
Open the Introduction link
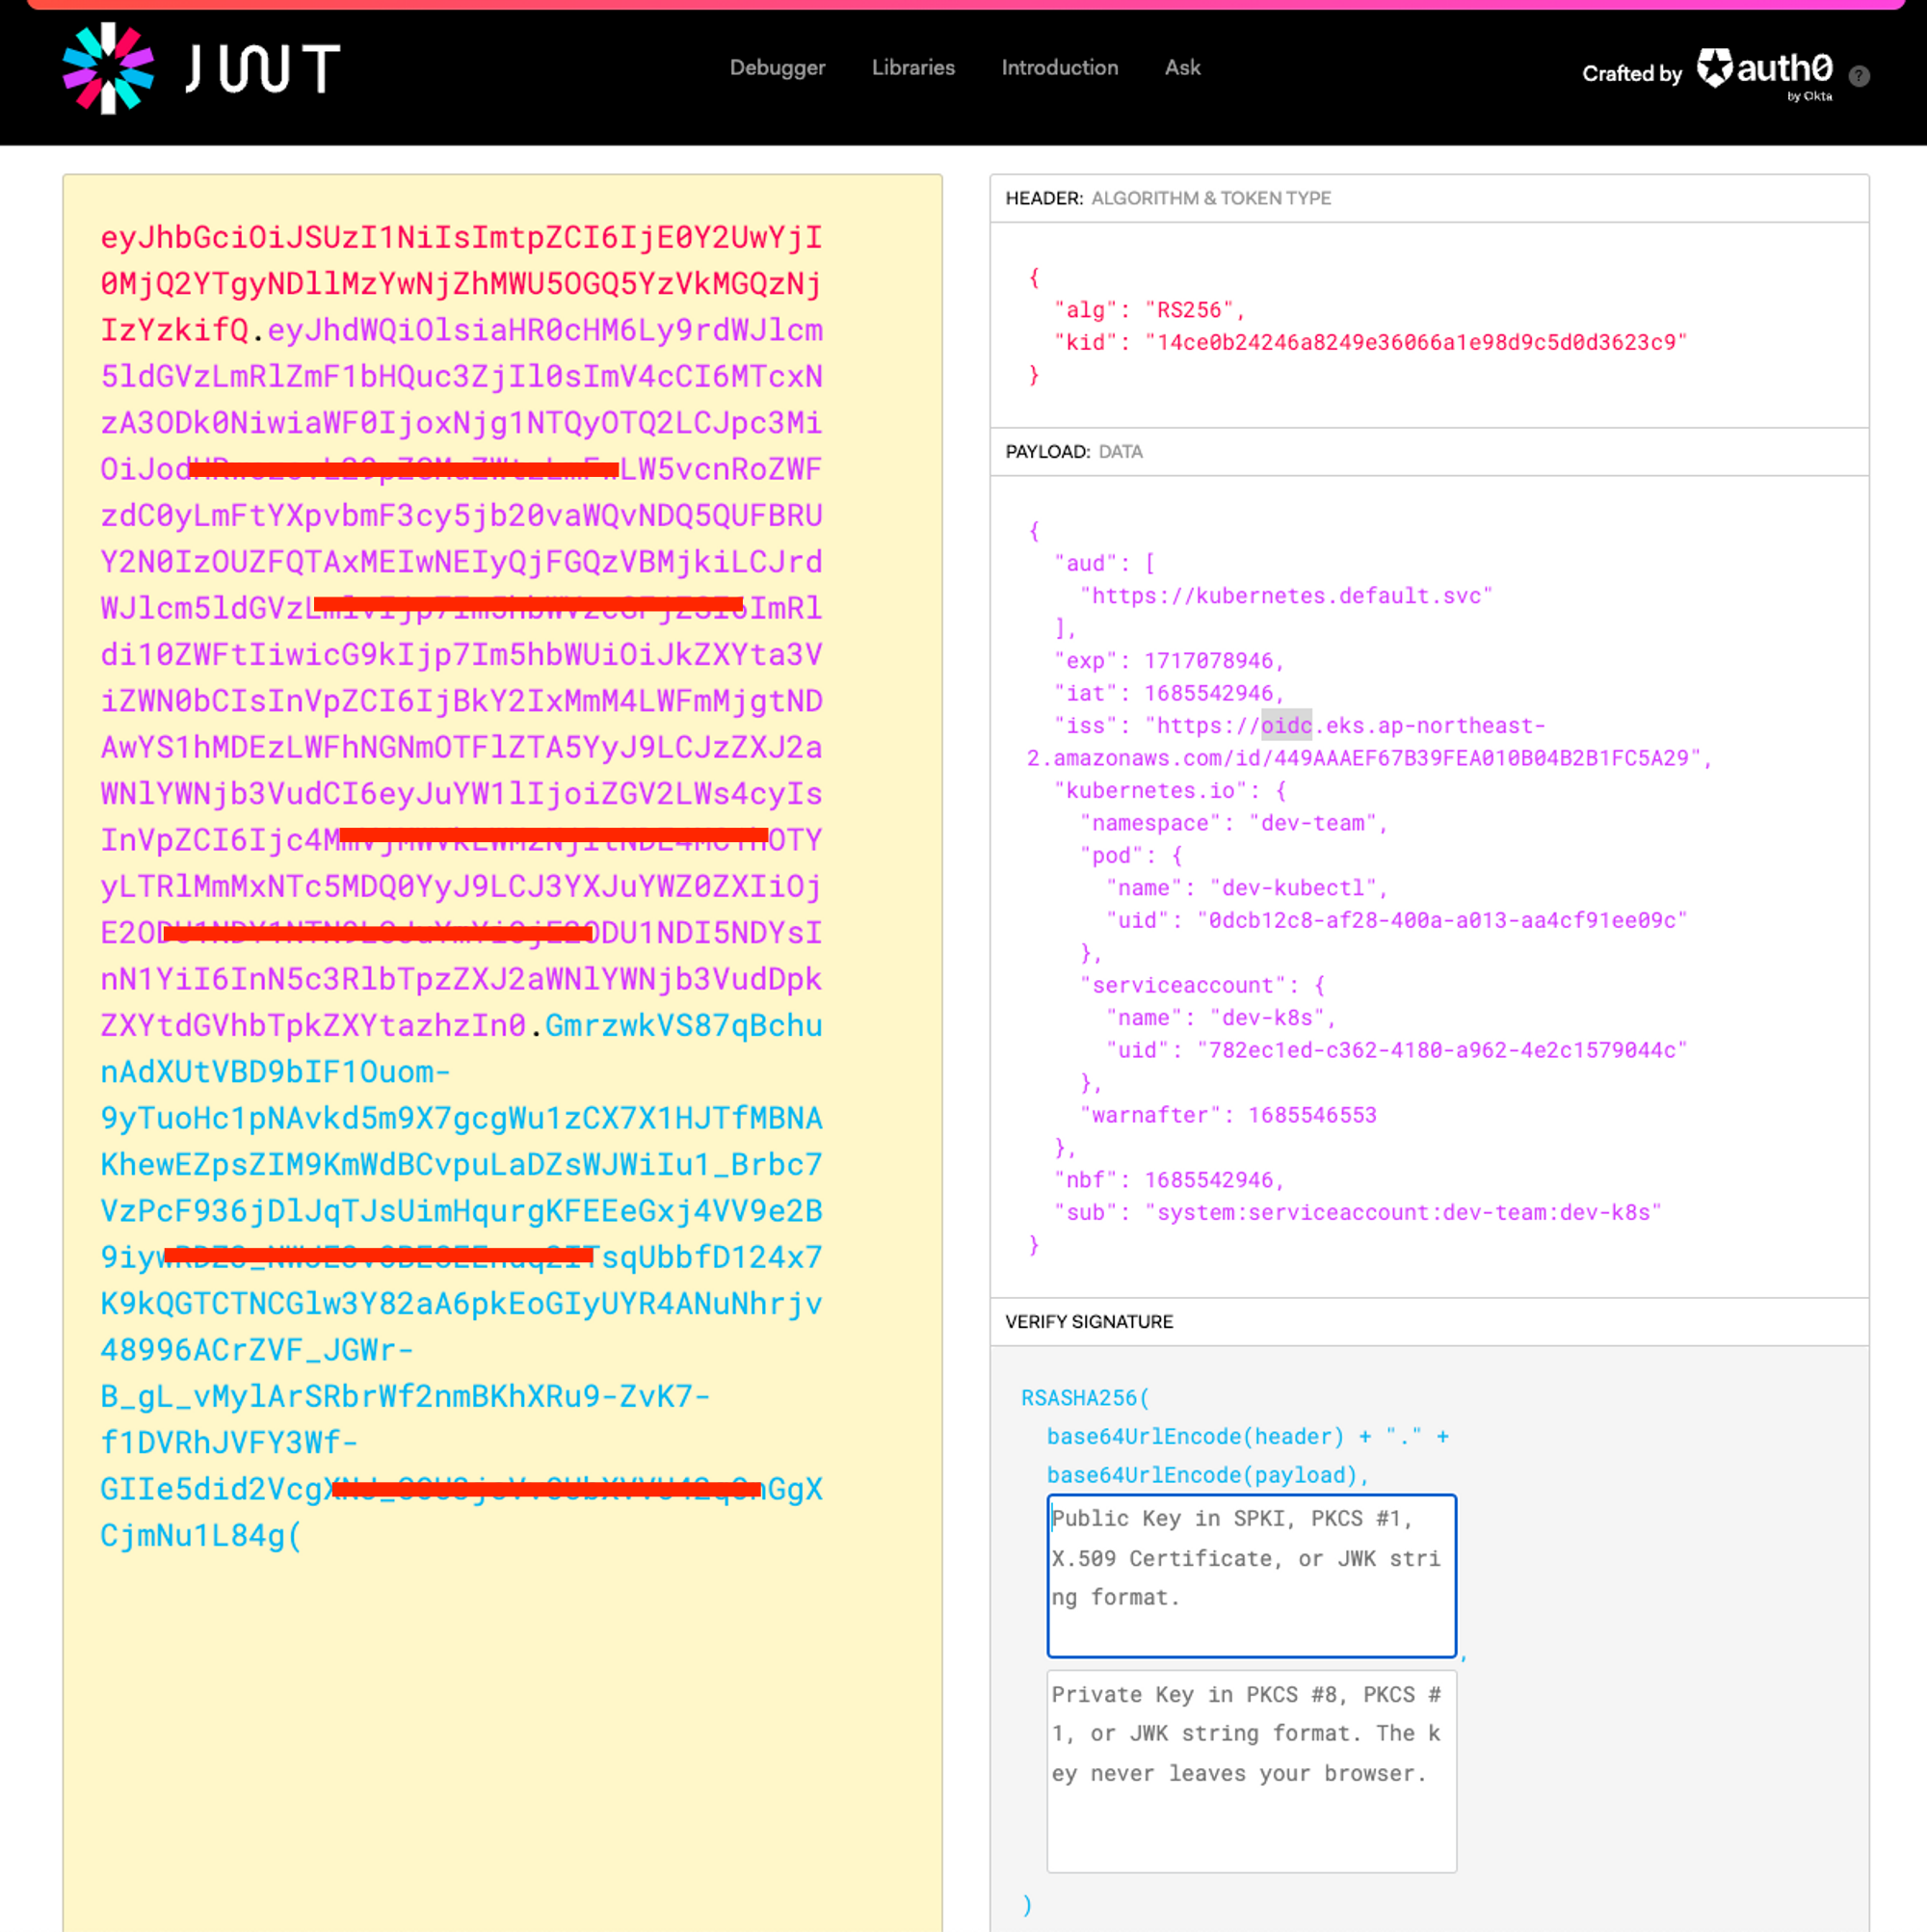click(1059, 68)
